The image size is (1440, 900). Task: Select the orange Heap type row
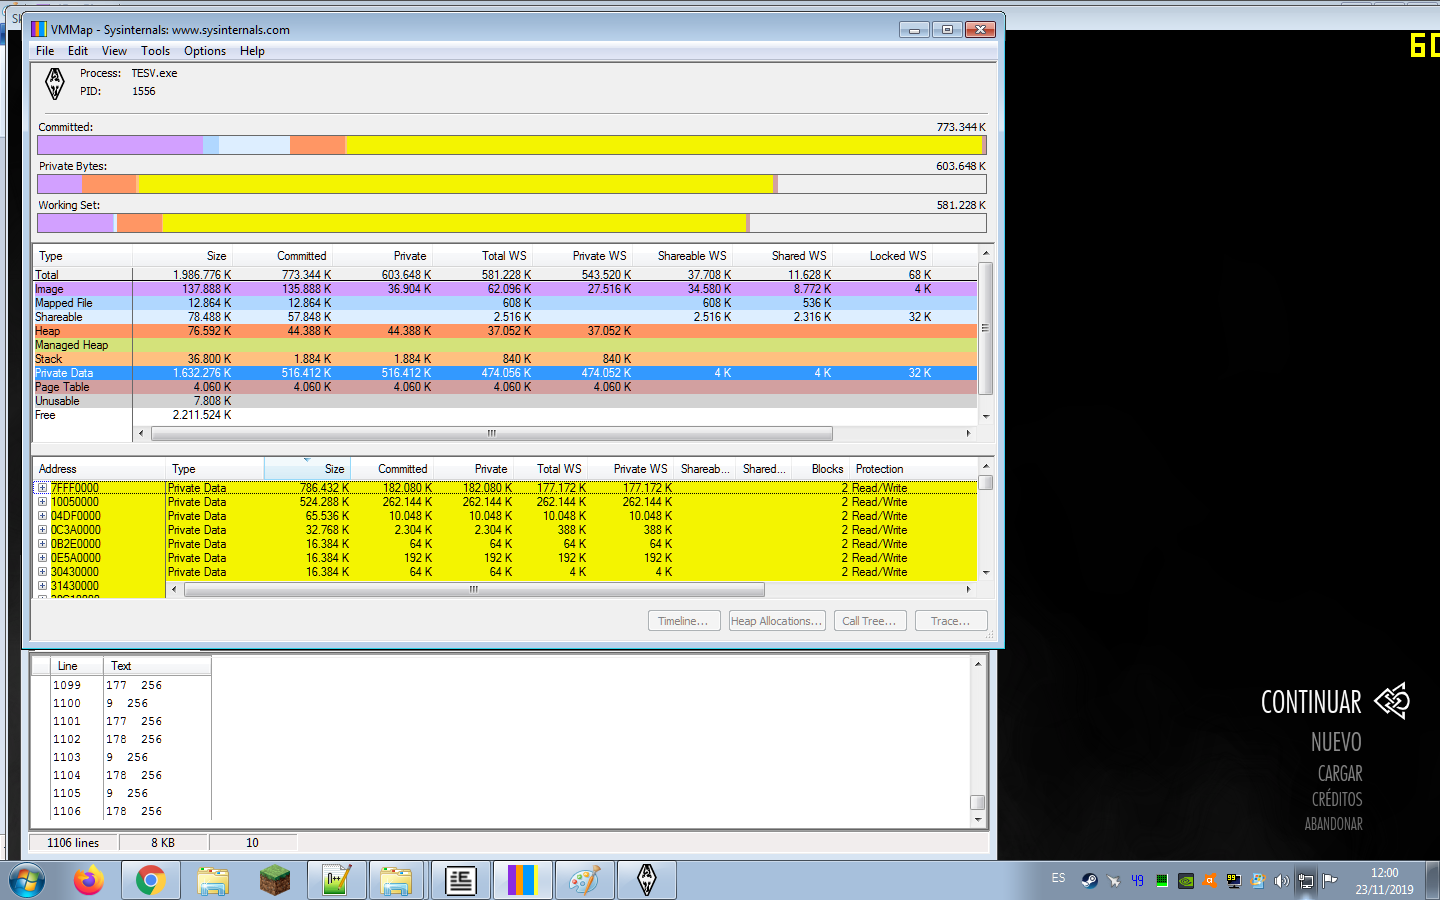click(505, 331)
